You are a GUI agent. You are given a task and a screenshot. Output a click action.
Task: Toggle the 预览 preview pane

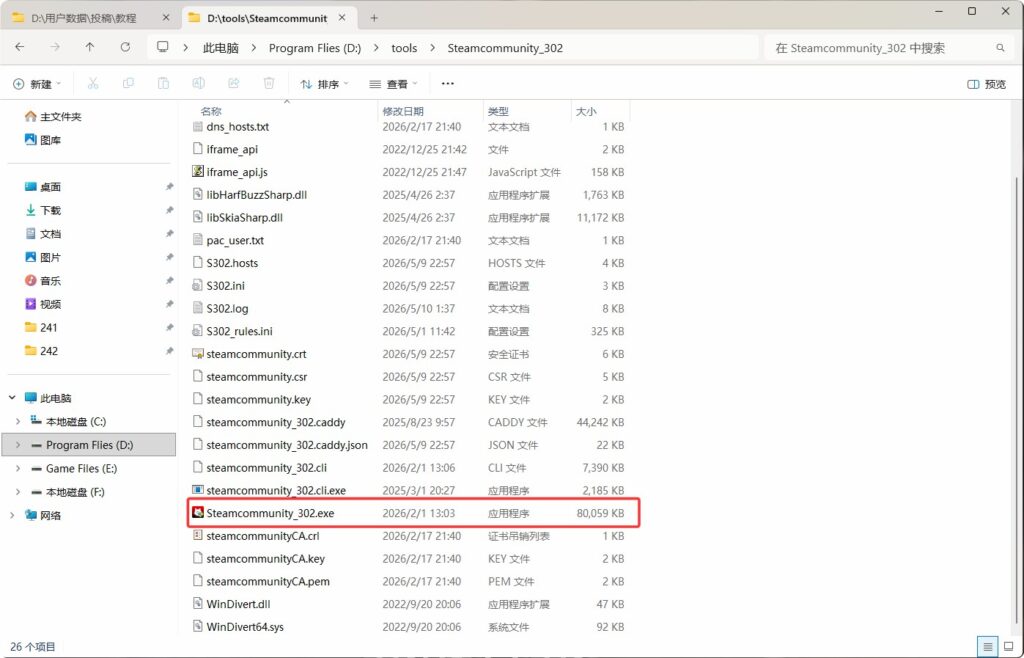[986, 84]
